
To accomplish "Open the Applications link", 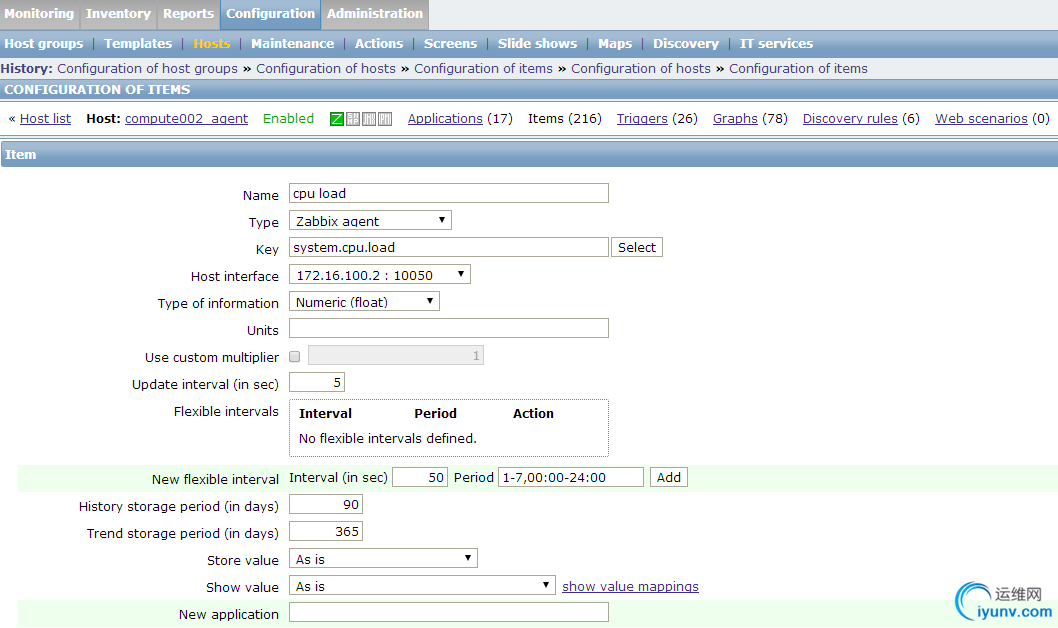I will pos(445,119).
